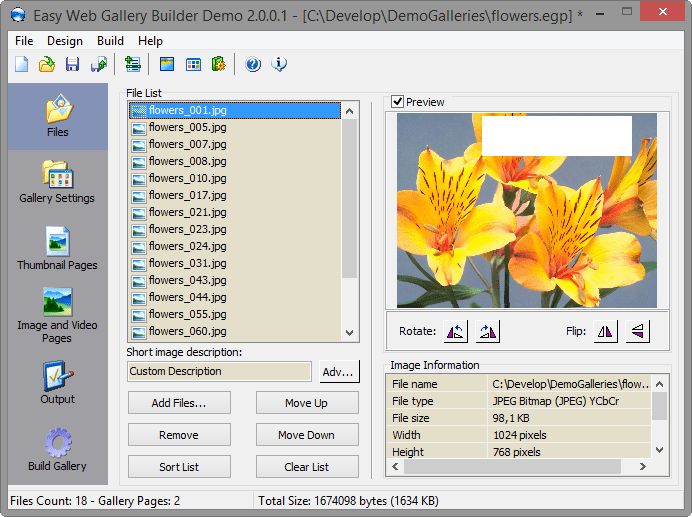Click the flower preview image
The width and height of the screenshot is (692, 517).
click(527, 210)
